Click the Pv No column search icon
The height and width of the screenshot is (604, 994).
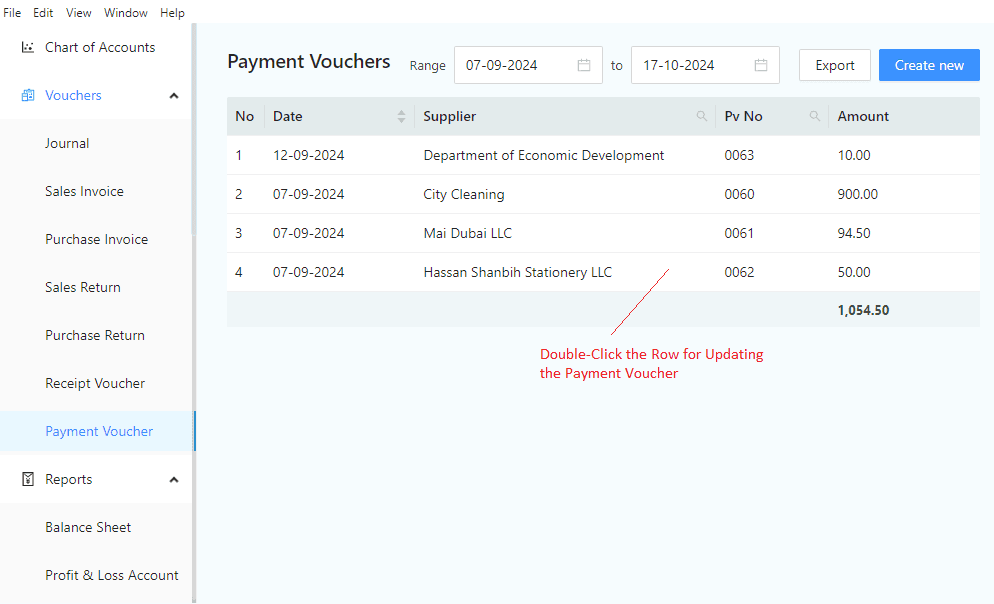[815, 116]
